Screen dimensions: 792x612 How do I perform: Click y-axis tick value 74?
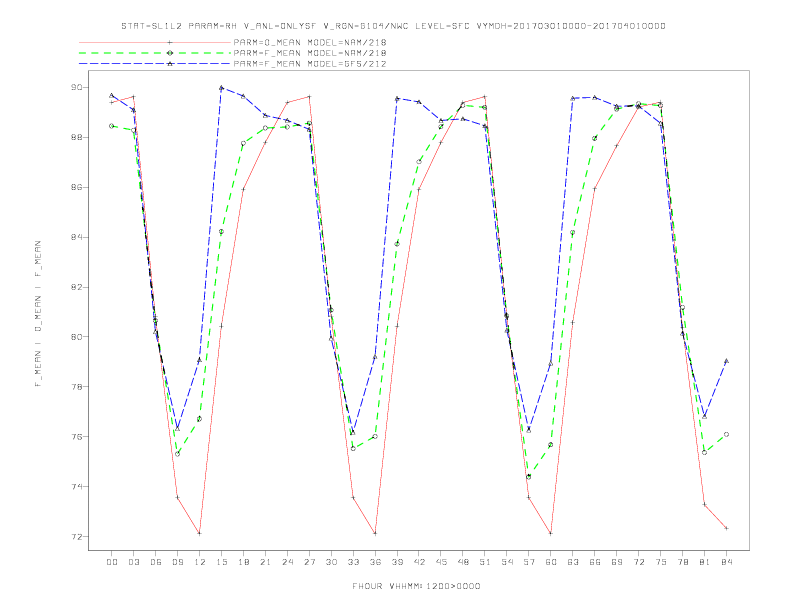coord(76,487)
